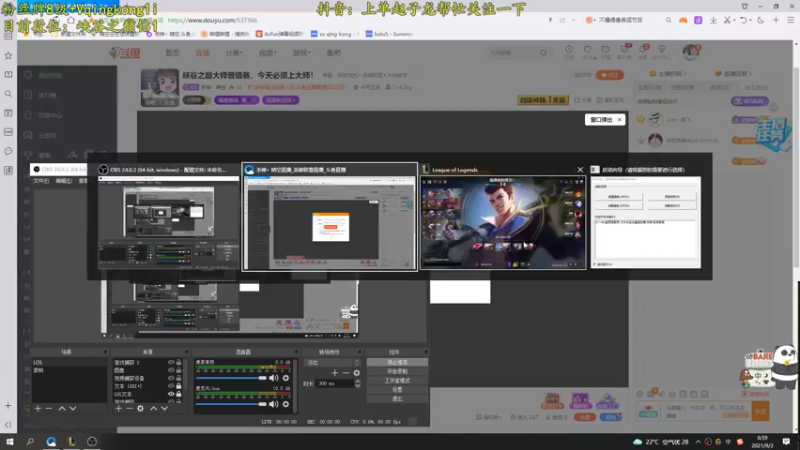The image size is (800, 450).
Task: Toggle lock on 图像 source
Action: click(179, 370)
